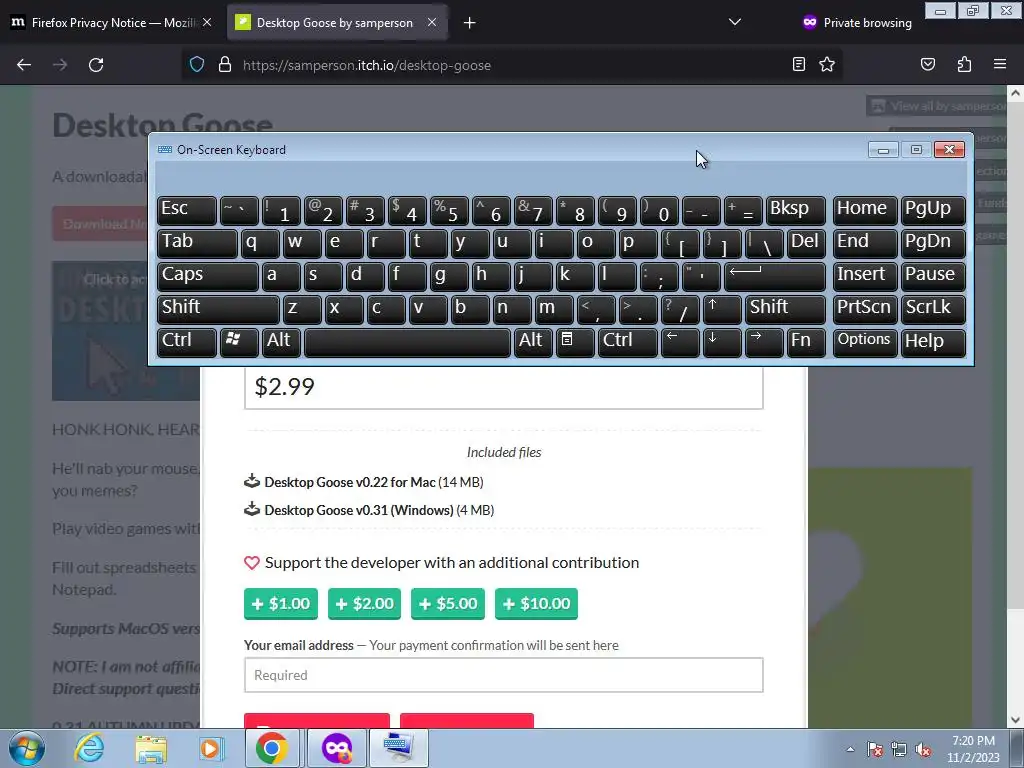
Task: Toggle the left Ctrl key
Action: (187, 341)
